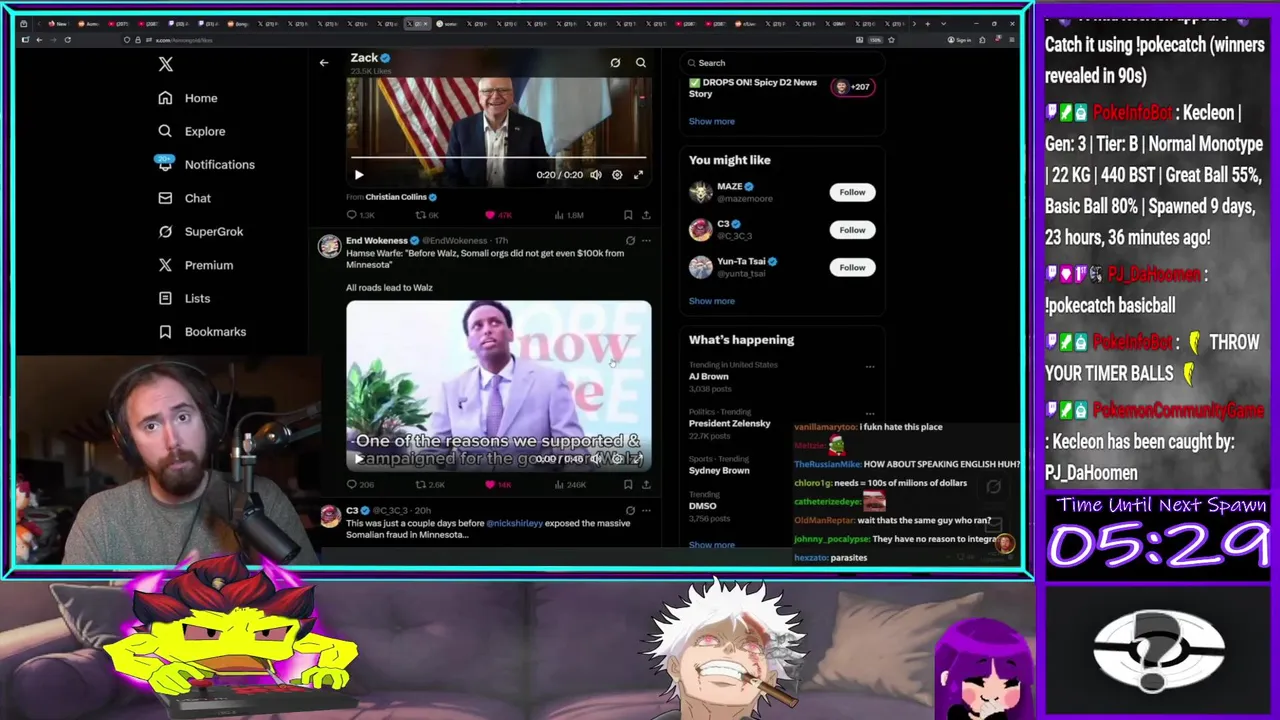Screen dimensions: 1280x720
Task: Open Bookmarks in X sidebar
Action: 202,332
